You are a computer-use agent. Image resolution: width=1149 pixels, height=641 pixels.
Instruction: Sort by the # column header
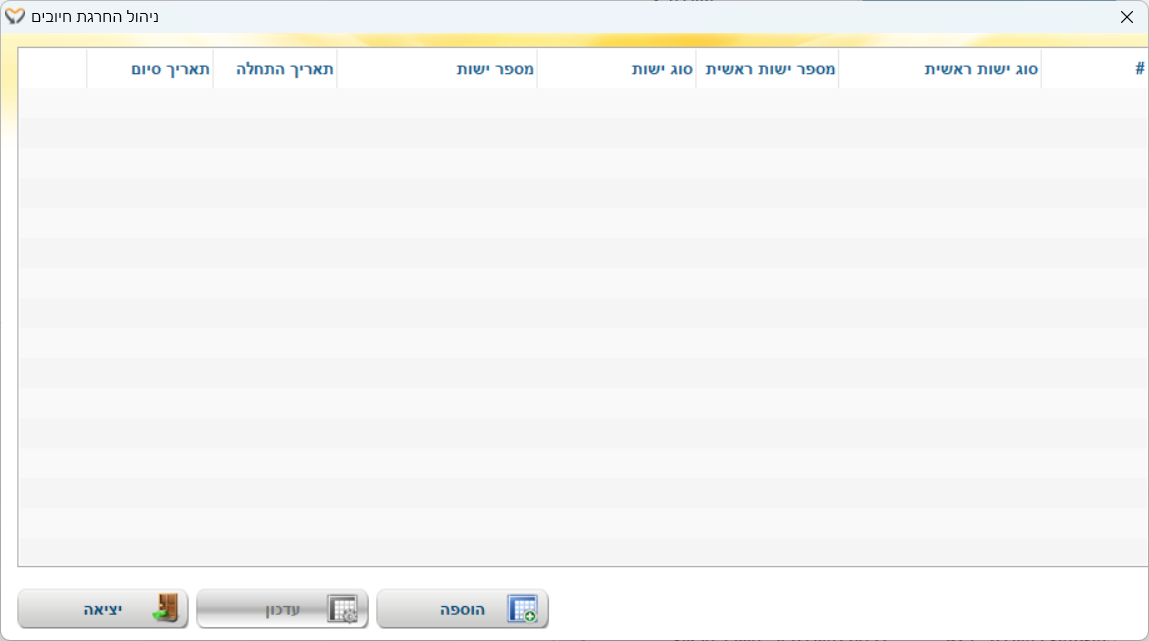(1139, 69)
